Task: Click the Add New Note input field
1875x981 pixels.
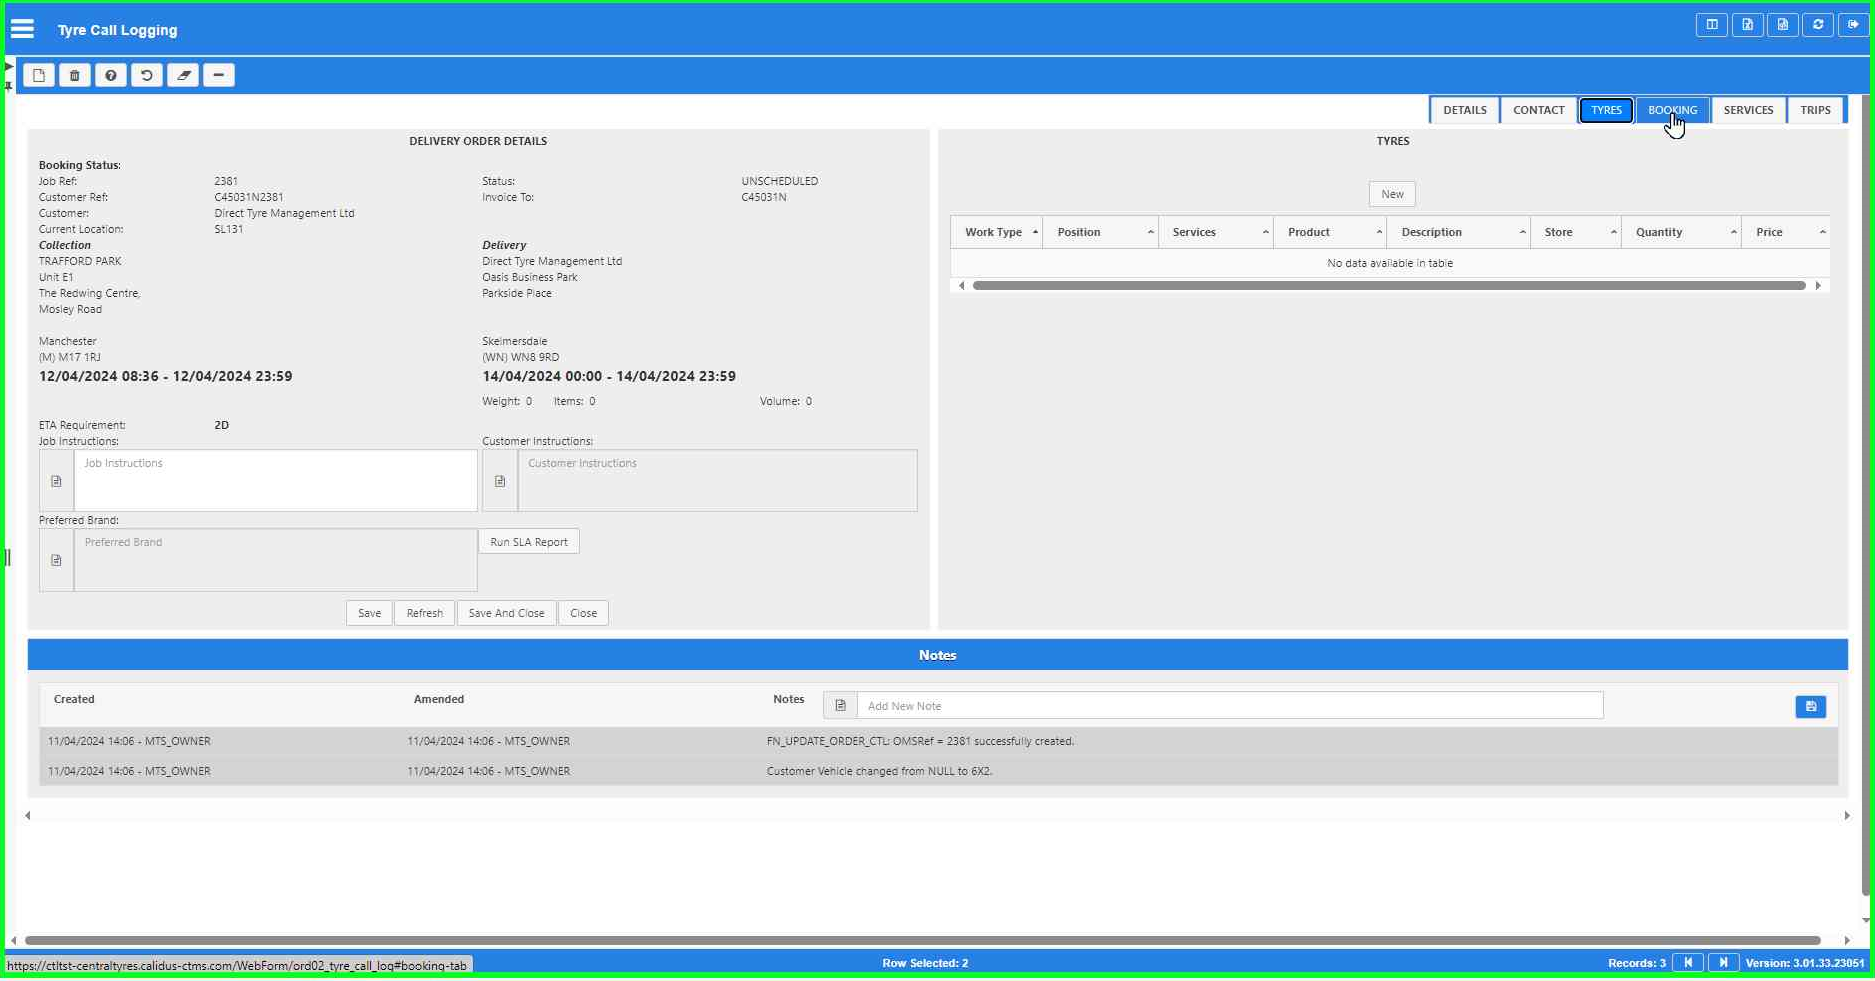Action: 1230,706
